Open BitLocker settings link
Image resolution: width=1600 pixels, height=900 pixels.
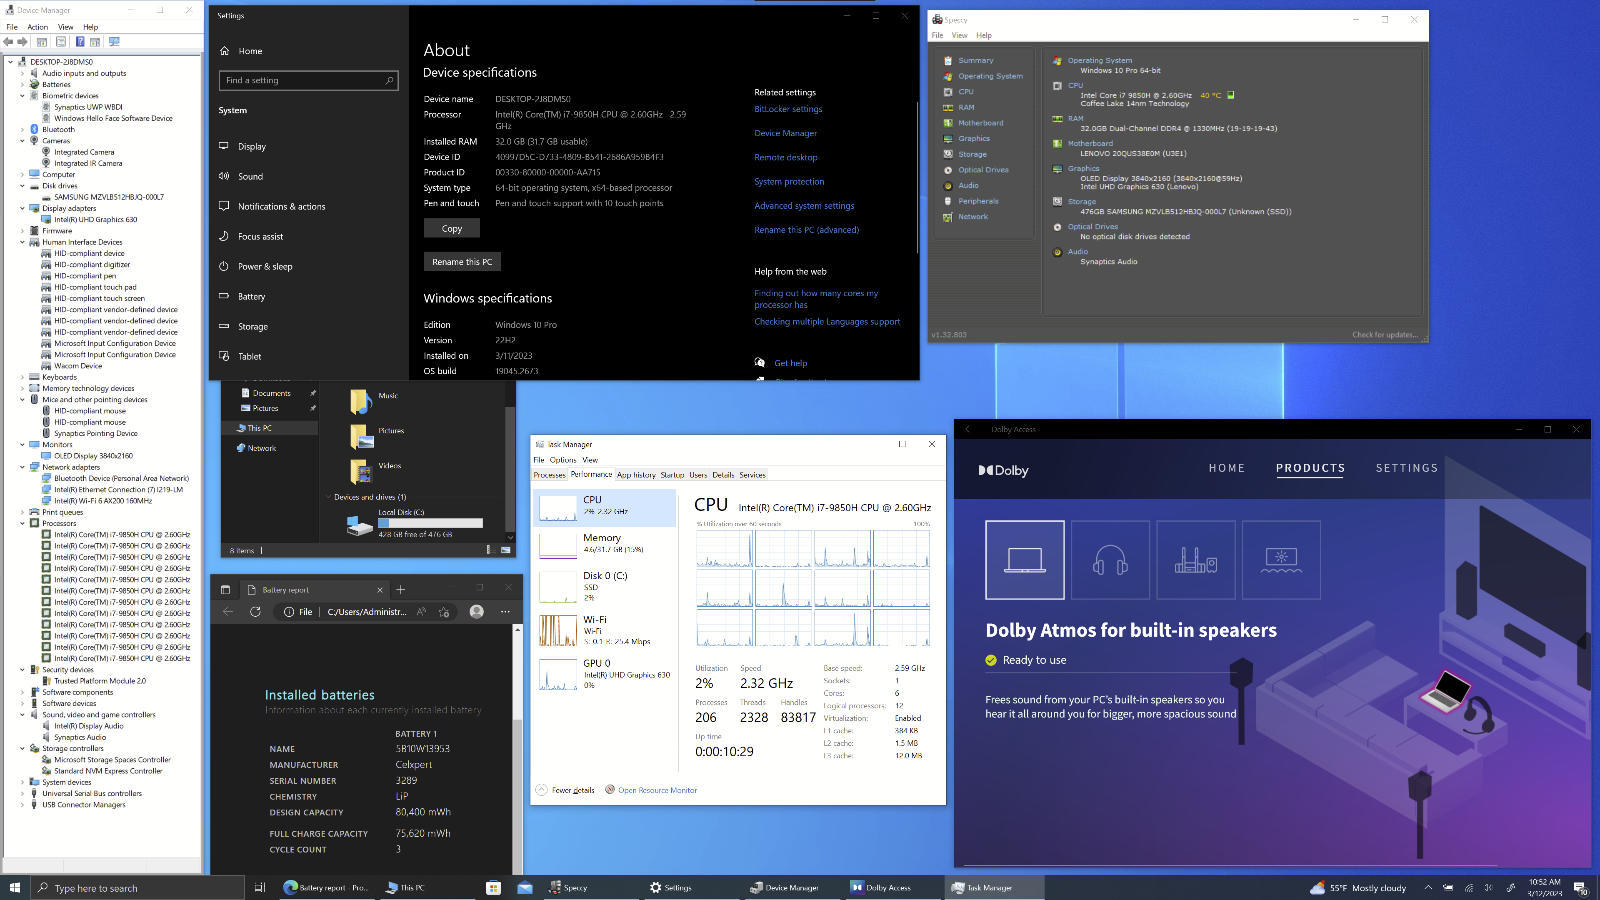(x=788, y=109)
